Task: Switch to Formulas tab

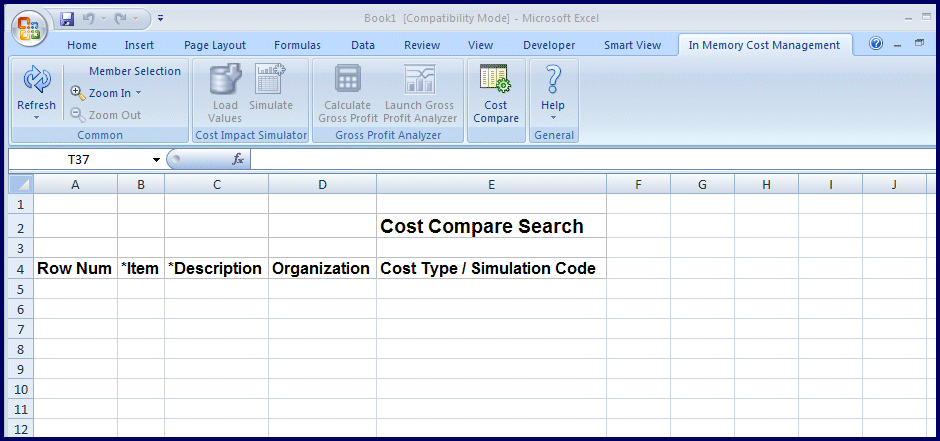Action: (297, 45)
